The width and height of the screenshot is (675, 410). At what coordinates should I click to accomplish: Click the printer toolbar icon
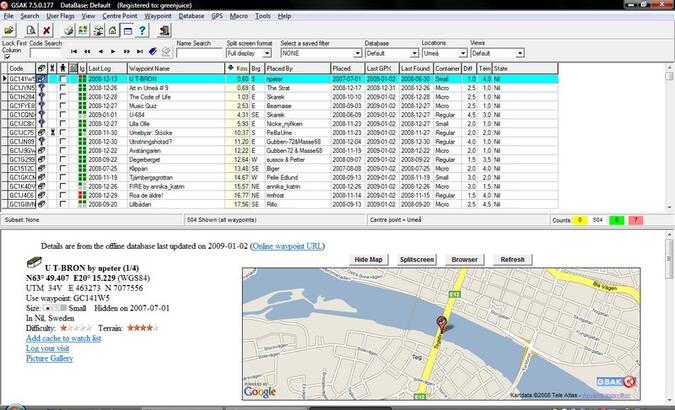point(68,30)
